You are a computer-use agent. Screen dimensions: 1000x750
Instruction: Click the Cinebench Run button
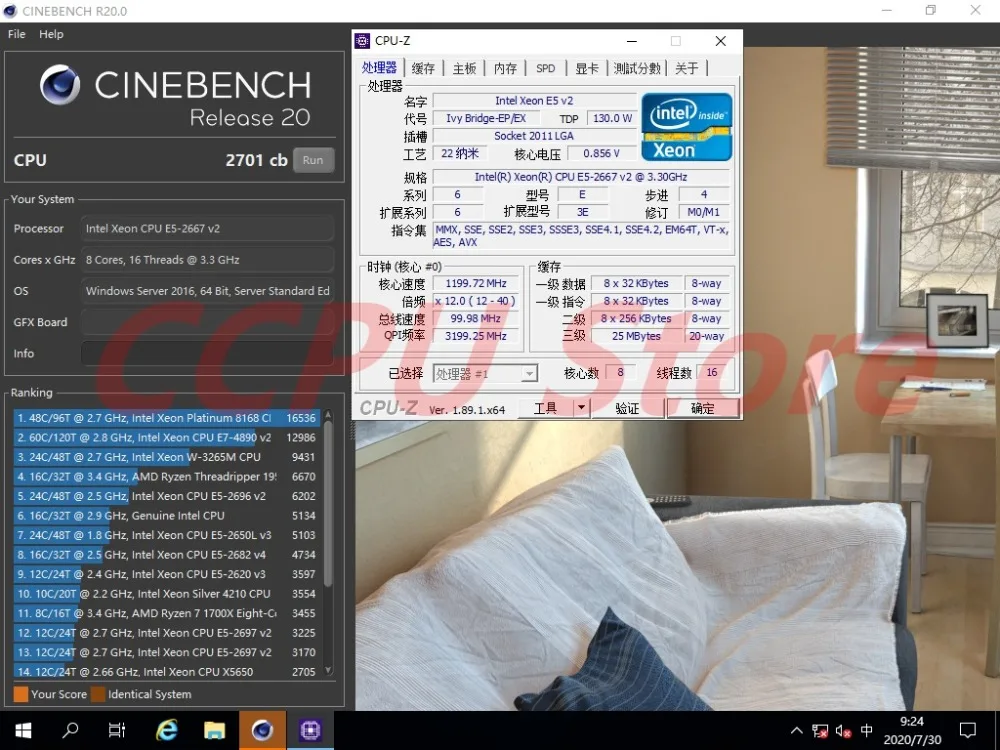click(313, 160)
